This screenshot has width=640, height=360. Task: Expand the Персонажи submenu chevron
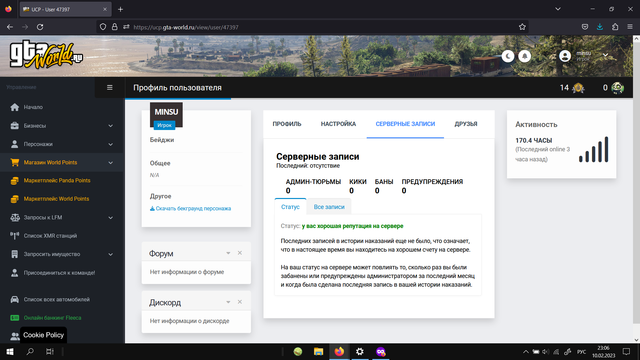coord(111,144)
